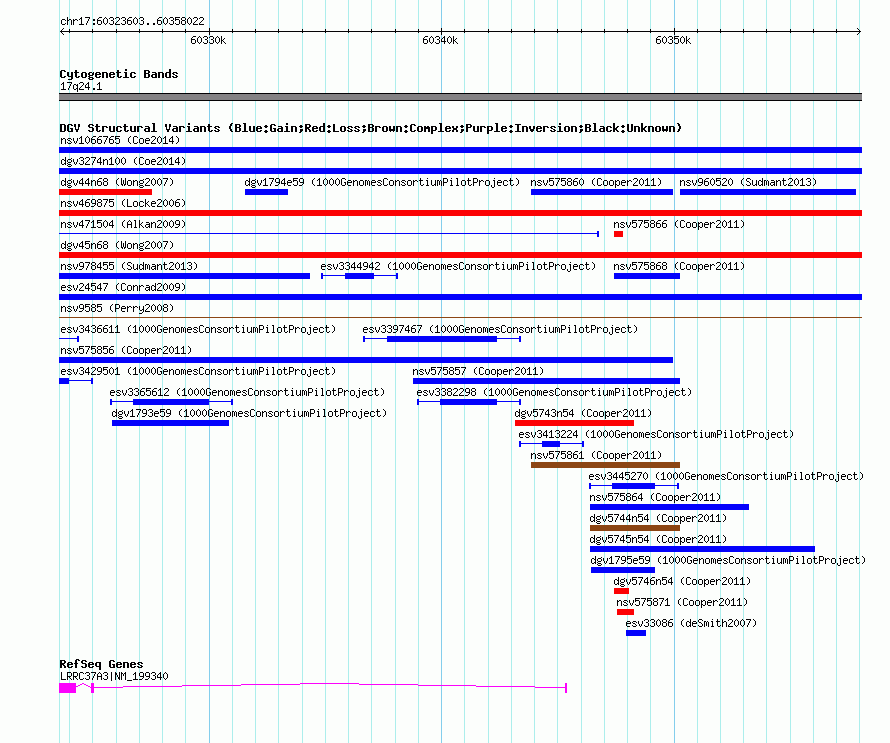This screenshot has width=890, height=743.
Task: Click dgv1793e59 variant label
Action: [249, 413]
